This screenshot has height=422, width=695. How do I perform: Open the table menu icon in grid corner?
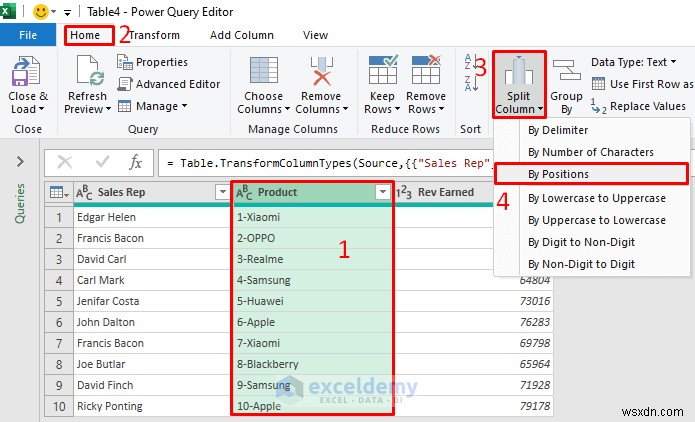pos(59,192)
